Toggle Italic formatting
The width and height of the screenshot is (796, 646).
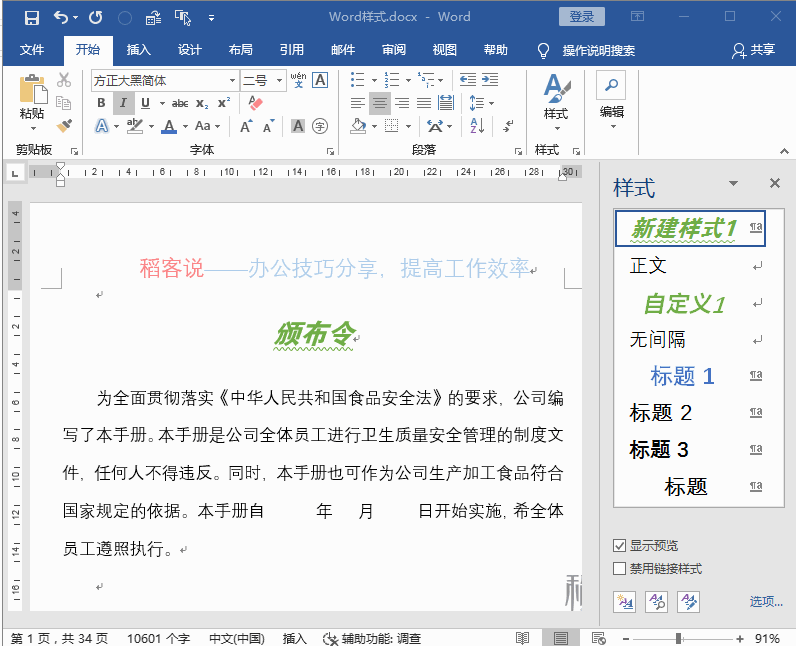pos(123,103)
